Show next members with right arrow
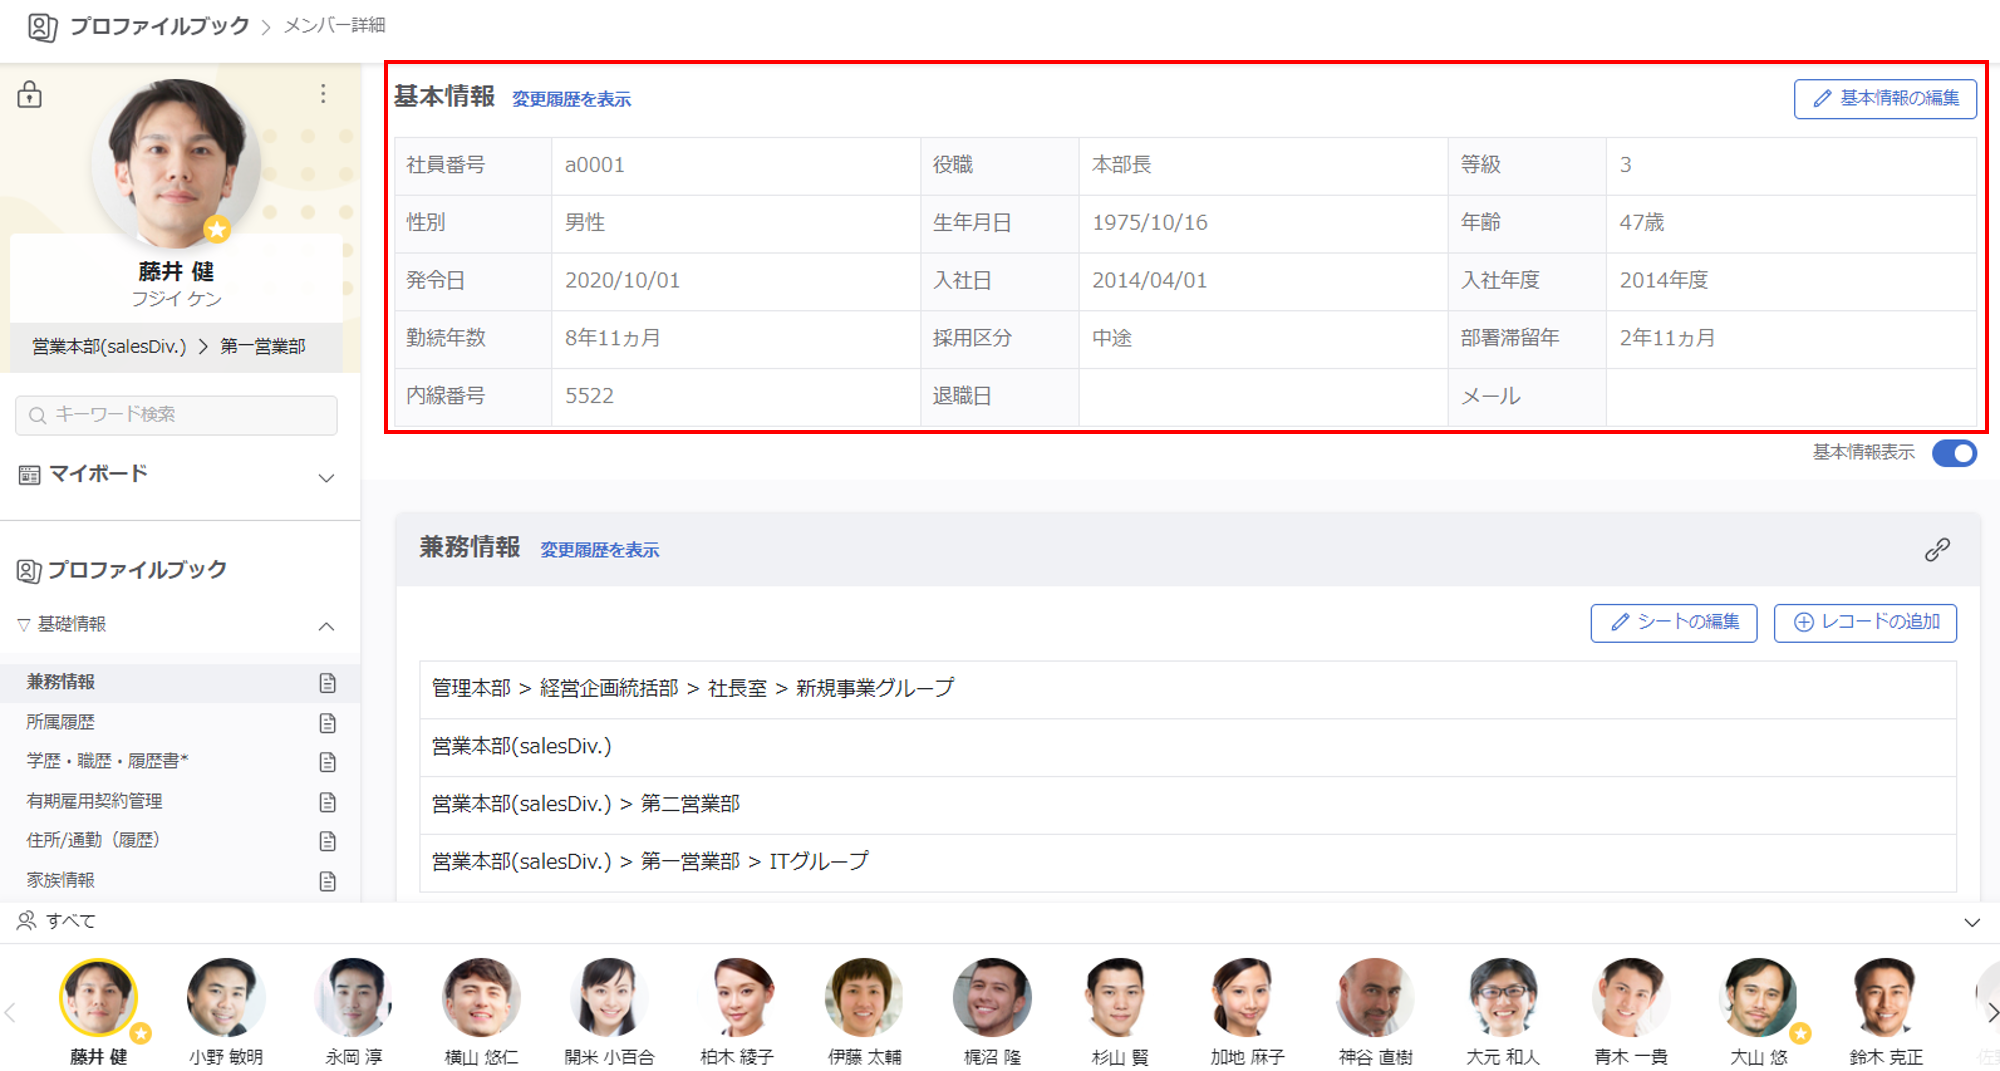The width and height of the screenshot is (2000, 1071). coord(1991,1013)
